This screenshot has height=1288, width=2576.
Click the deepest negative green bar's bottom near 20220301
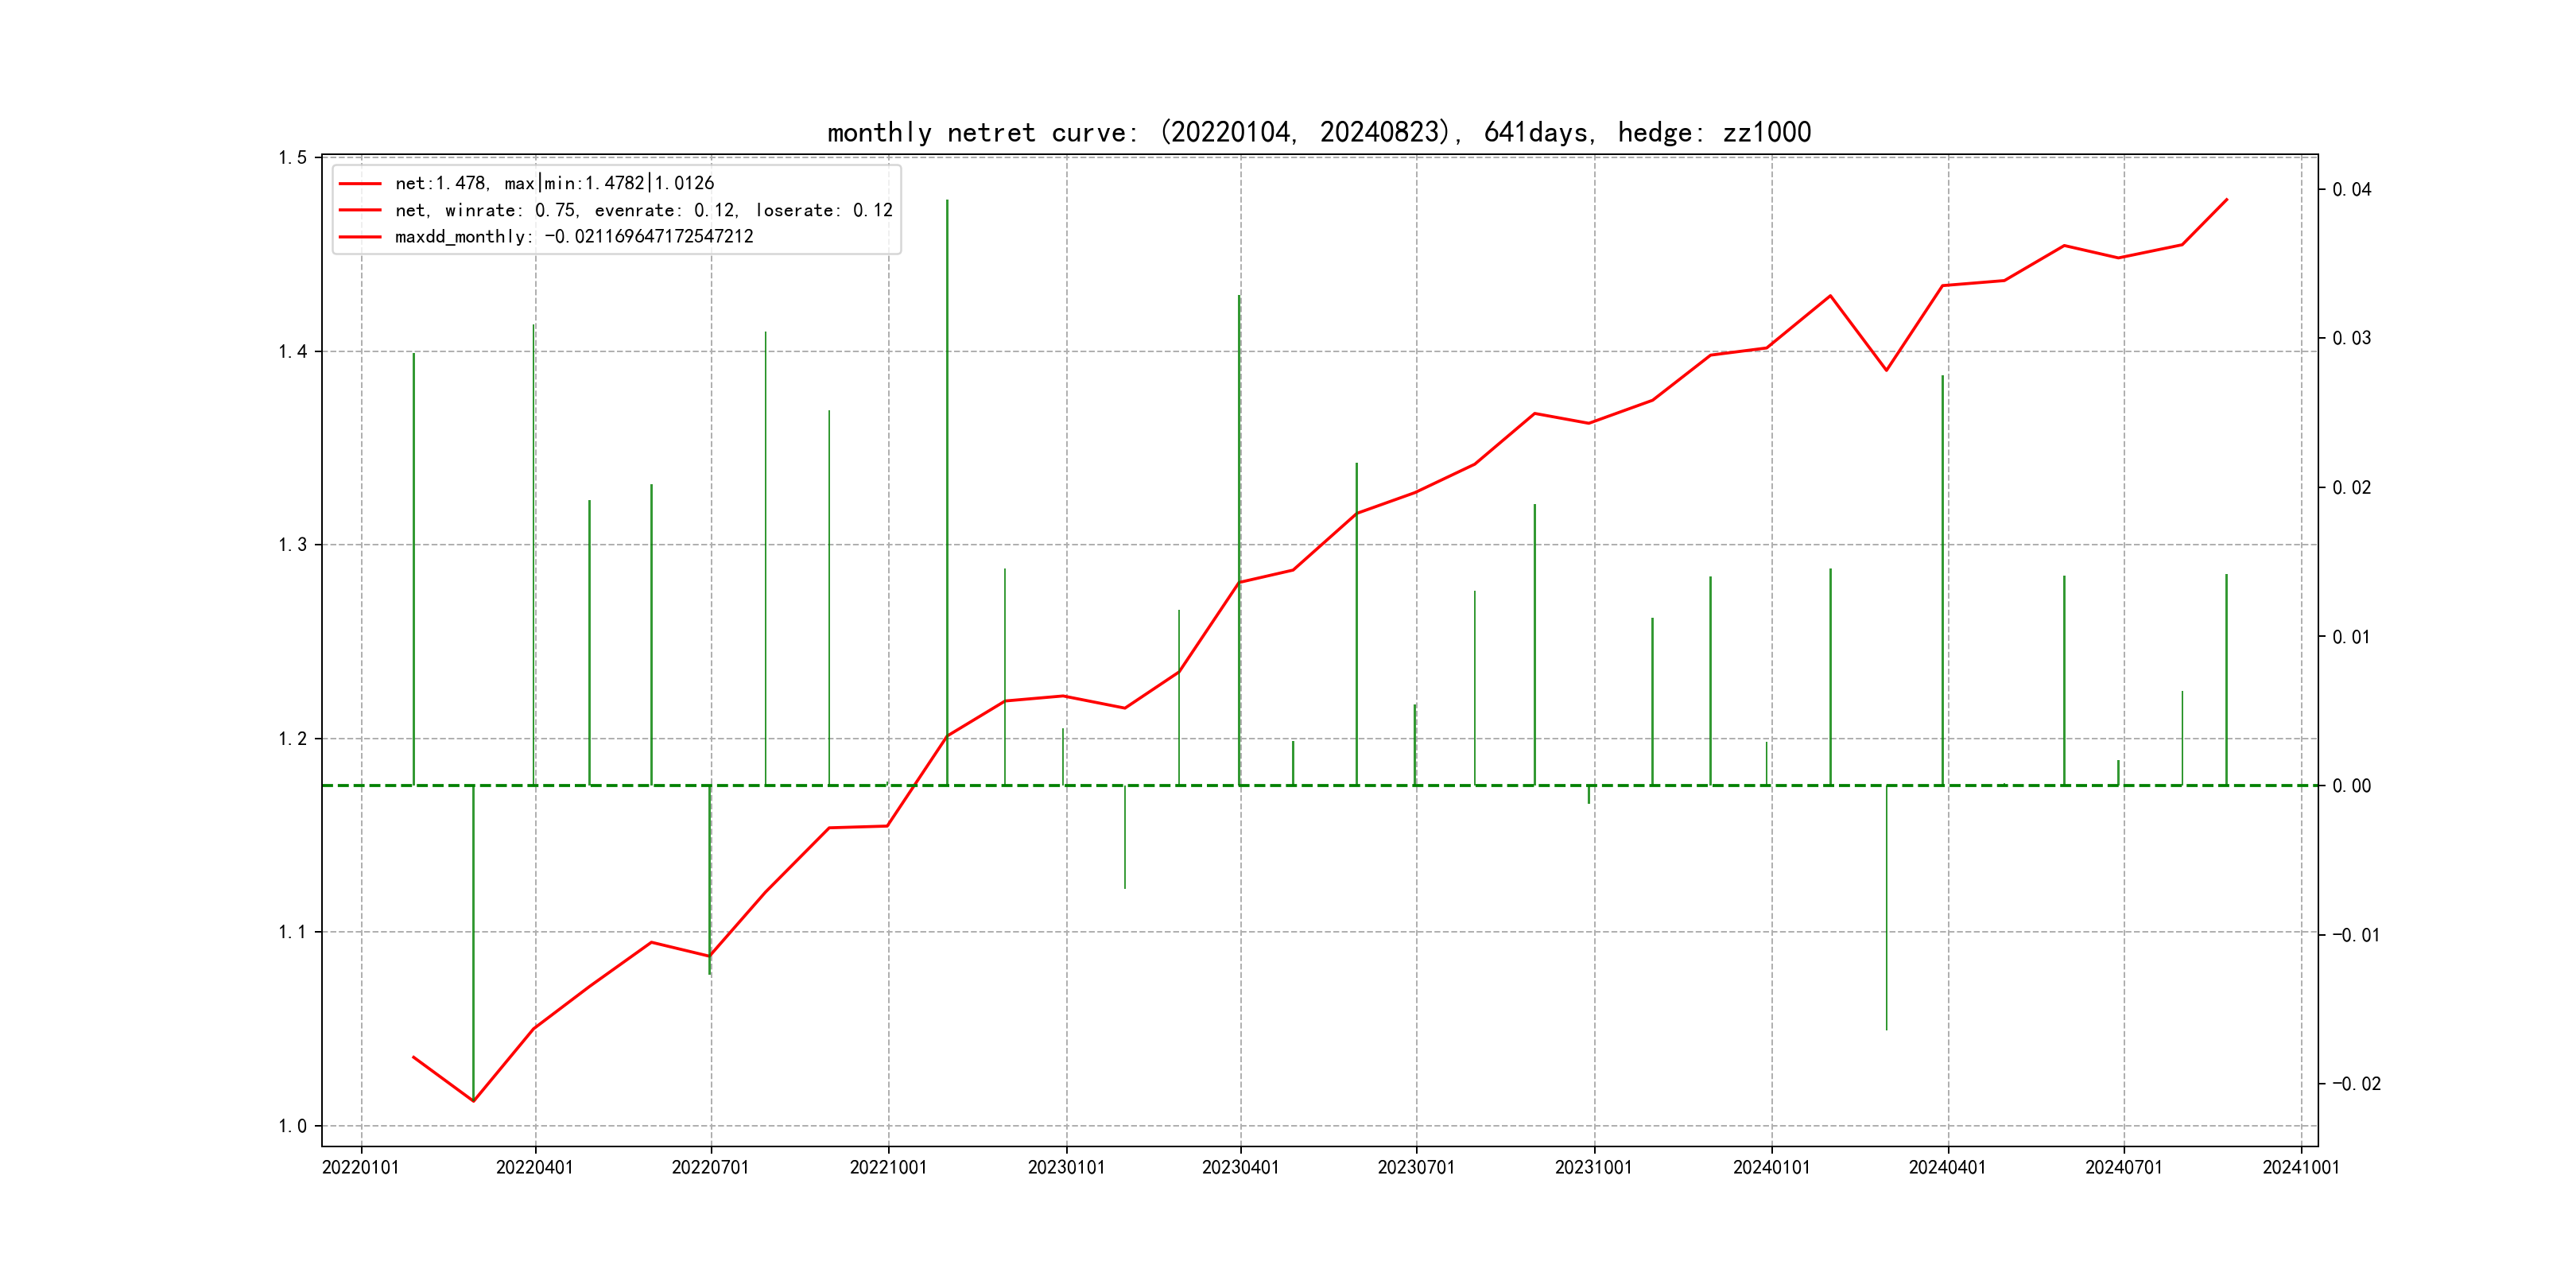pos(473,1098)
